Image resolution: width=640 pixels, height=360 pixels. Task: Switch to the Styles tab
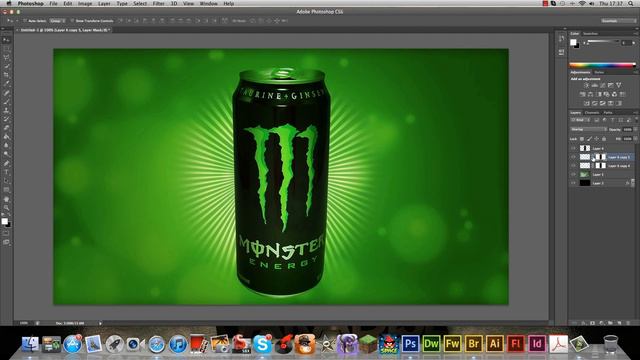pos(599,72)
